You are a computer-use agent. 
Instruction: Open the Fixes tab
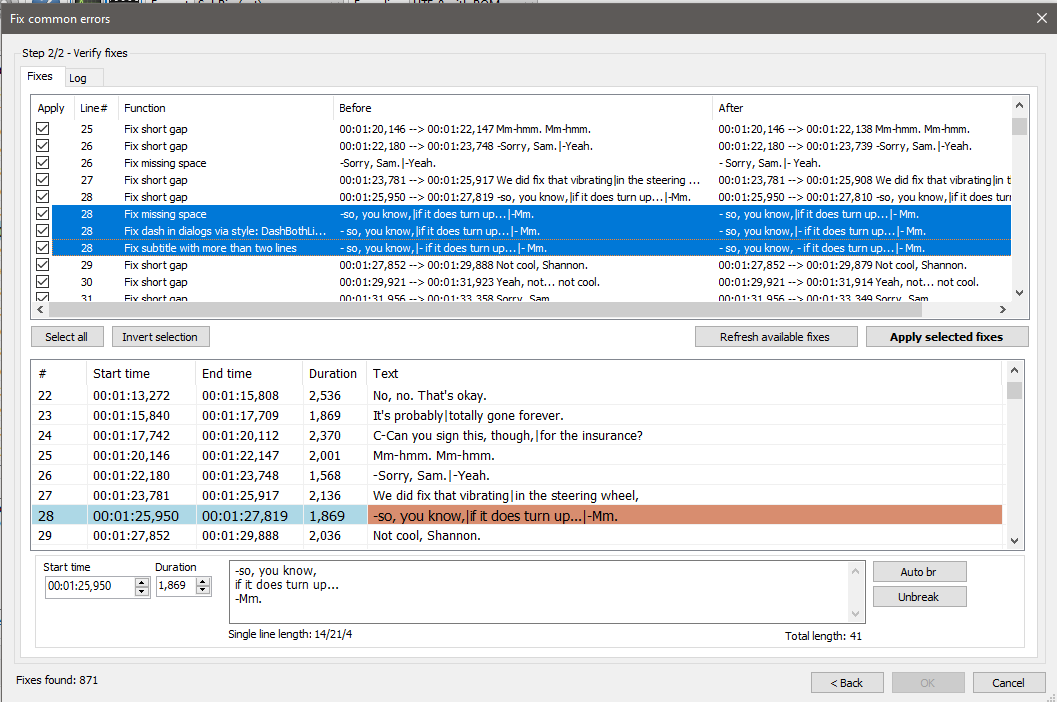40,76
